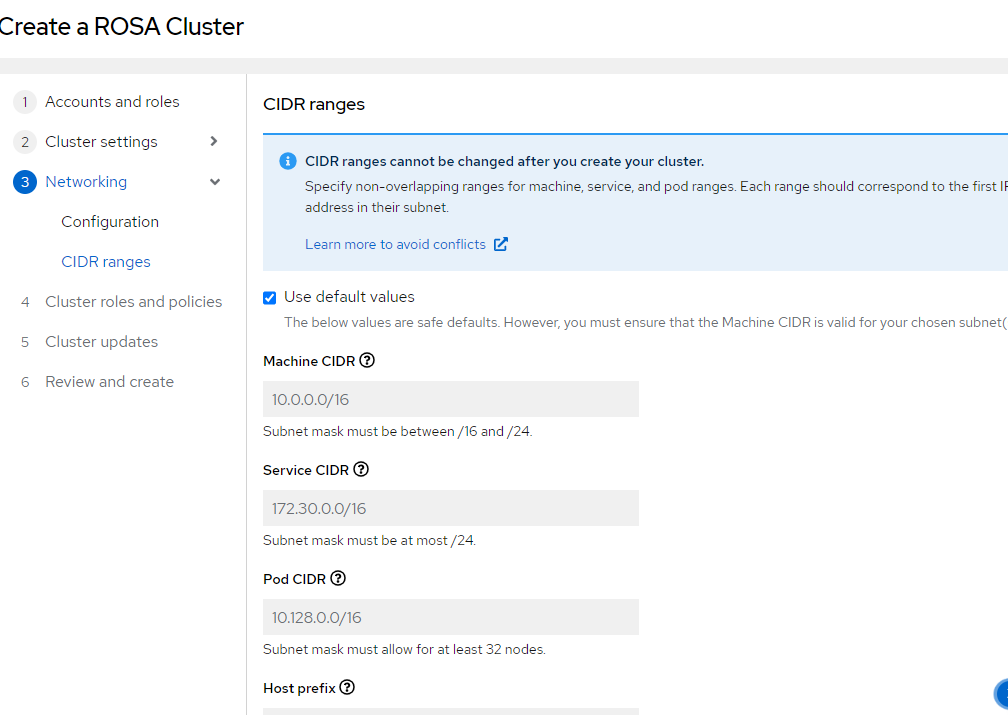
Task: Go to Cluster roles and policies step
Action: coord(134,302)
